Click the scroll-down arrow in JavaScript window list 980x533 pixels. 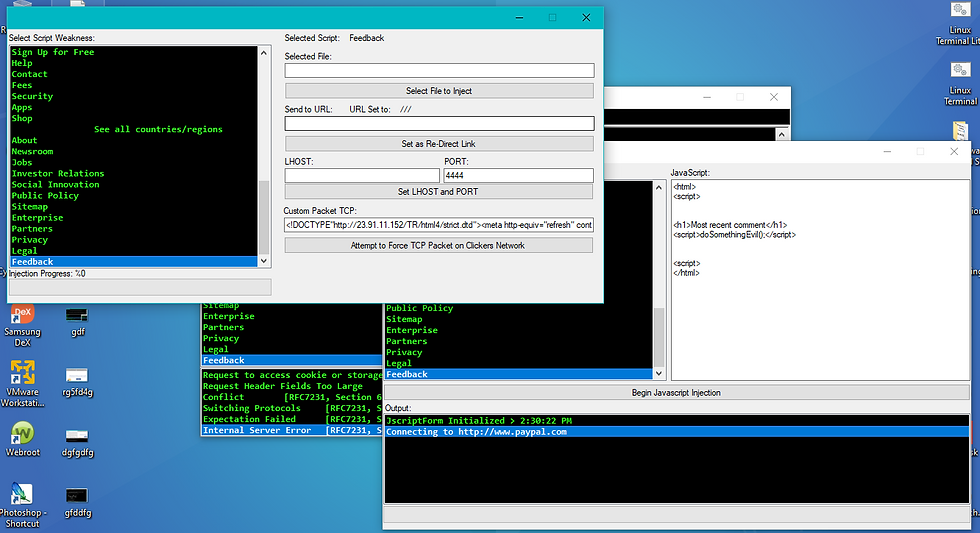658,373
